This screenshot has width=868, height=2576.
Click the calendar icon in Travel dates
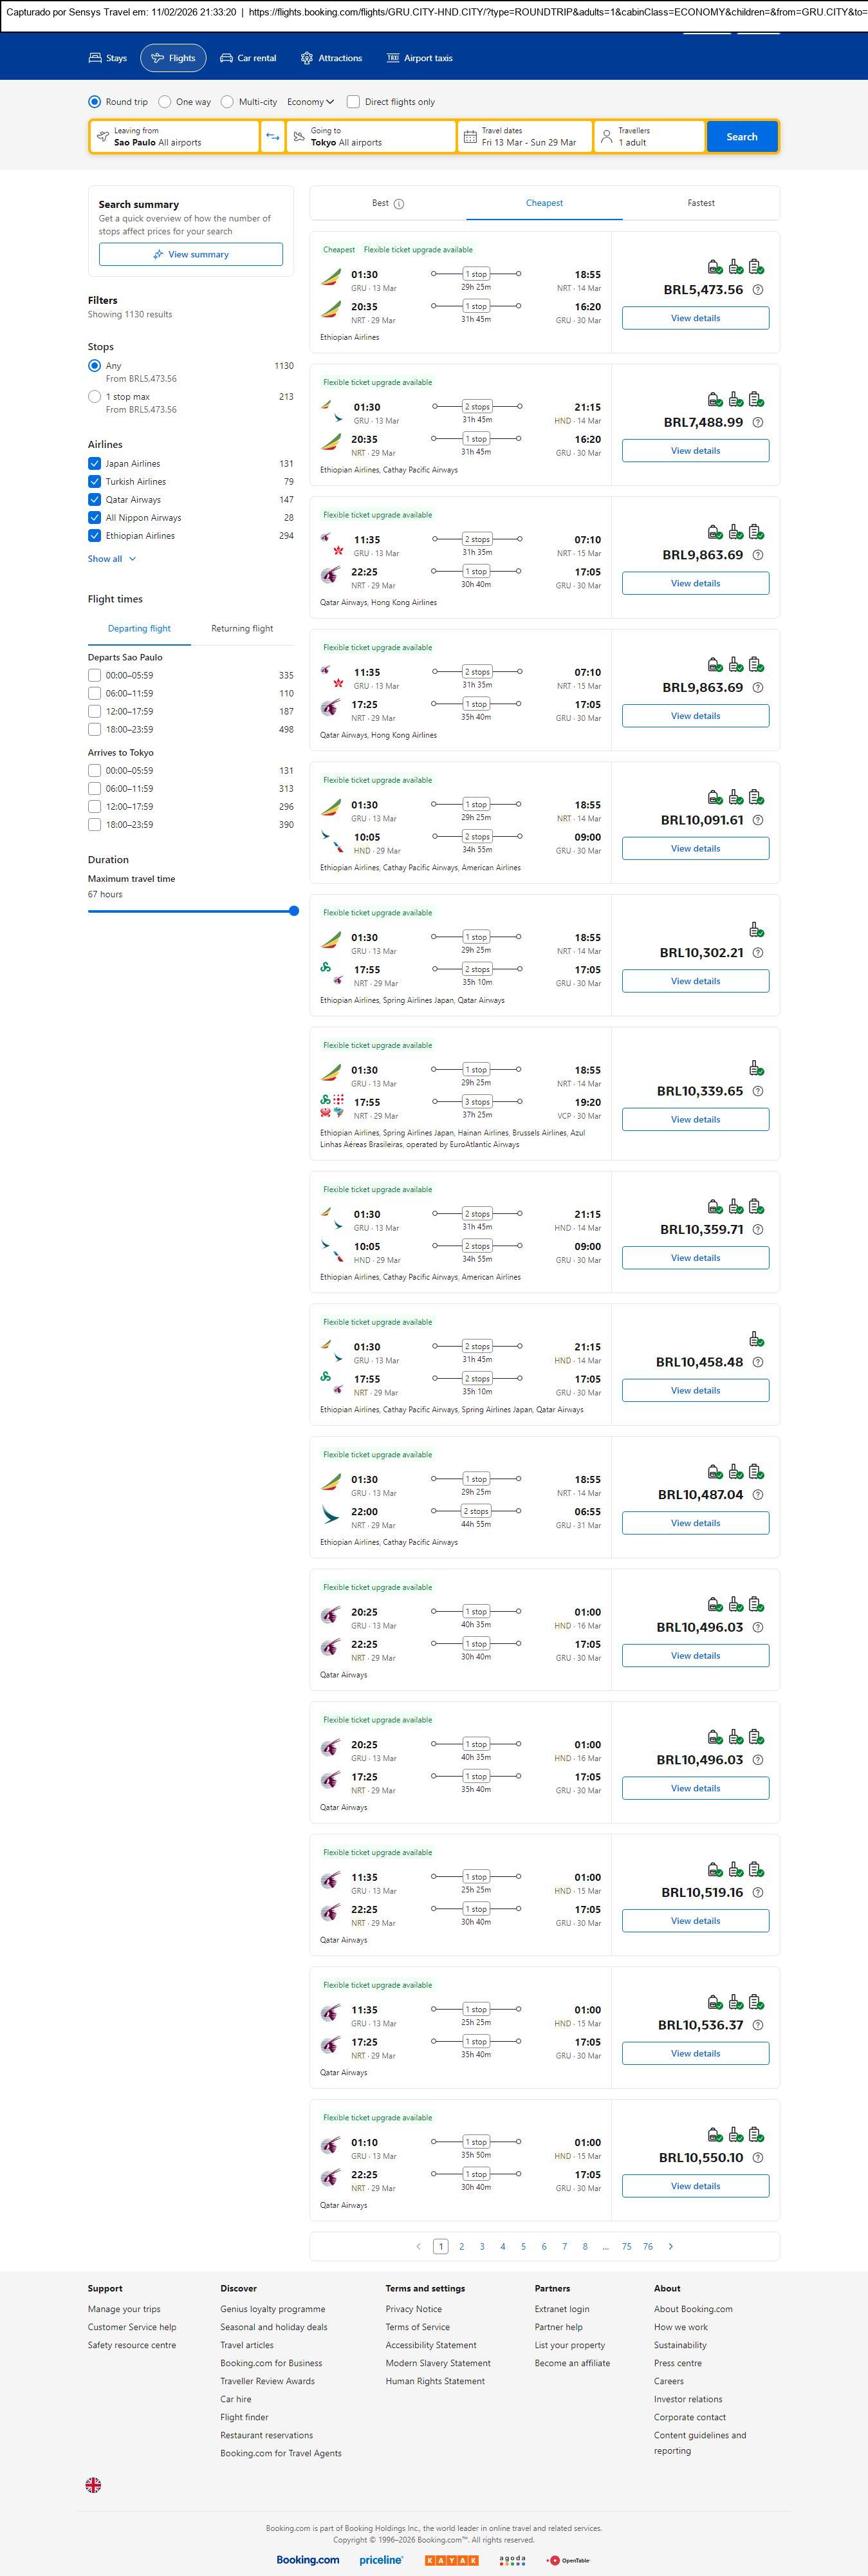[470, 137]
